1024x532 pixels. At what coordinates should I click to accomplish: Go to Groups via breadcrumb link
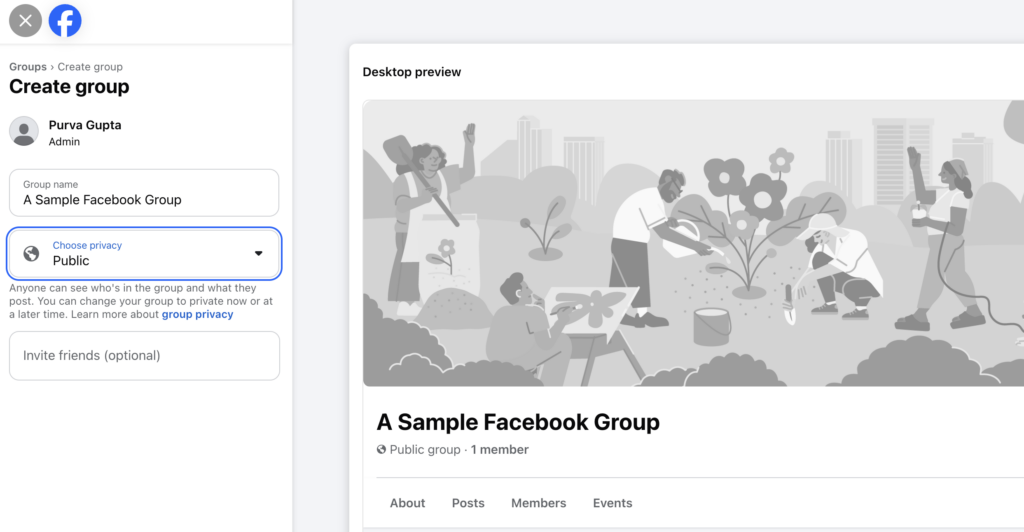point(28,67)
